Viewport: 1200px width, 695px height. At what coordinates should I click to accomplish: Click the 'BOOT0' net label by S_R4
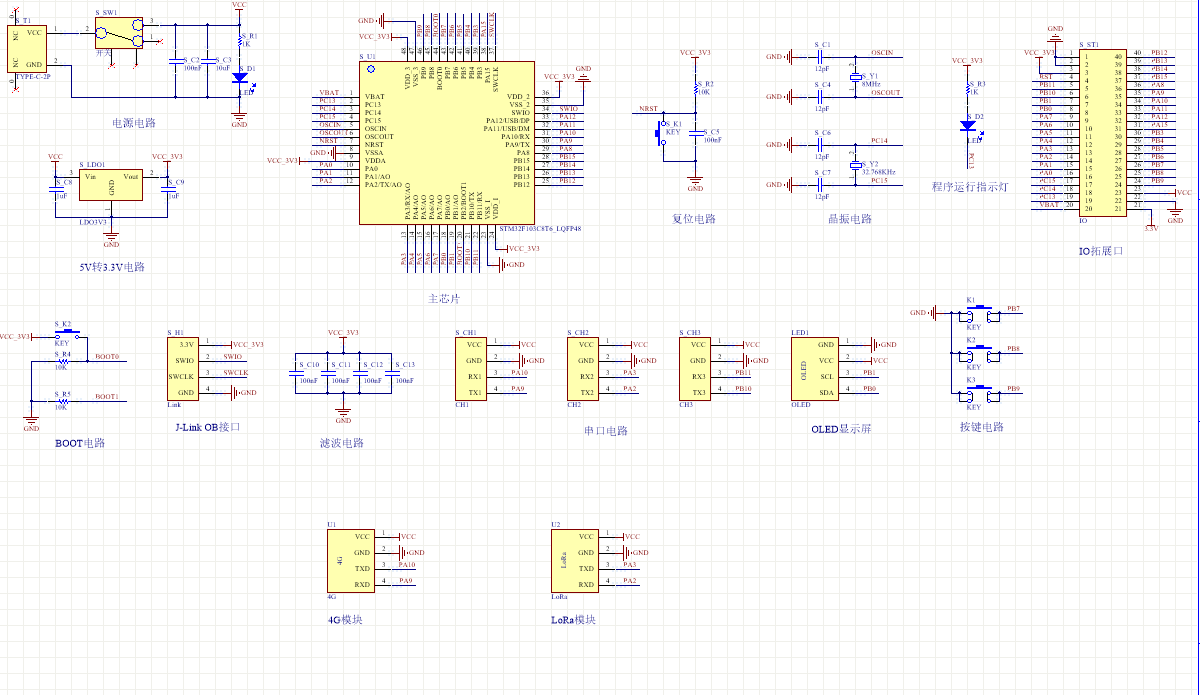point(107,356)
